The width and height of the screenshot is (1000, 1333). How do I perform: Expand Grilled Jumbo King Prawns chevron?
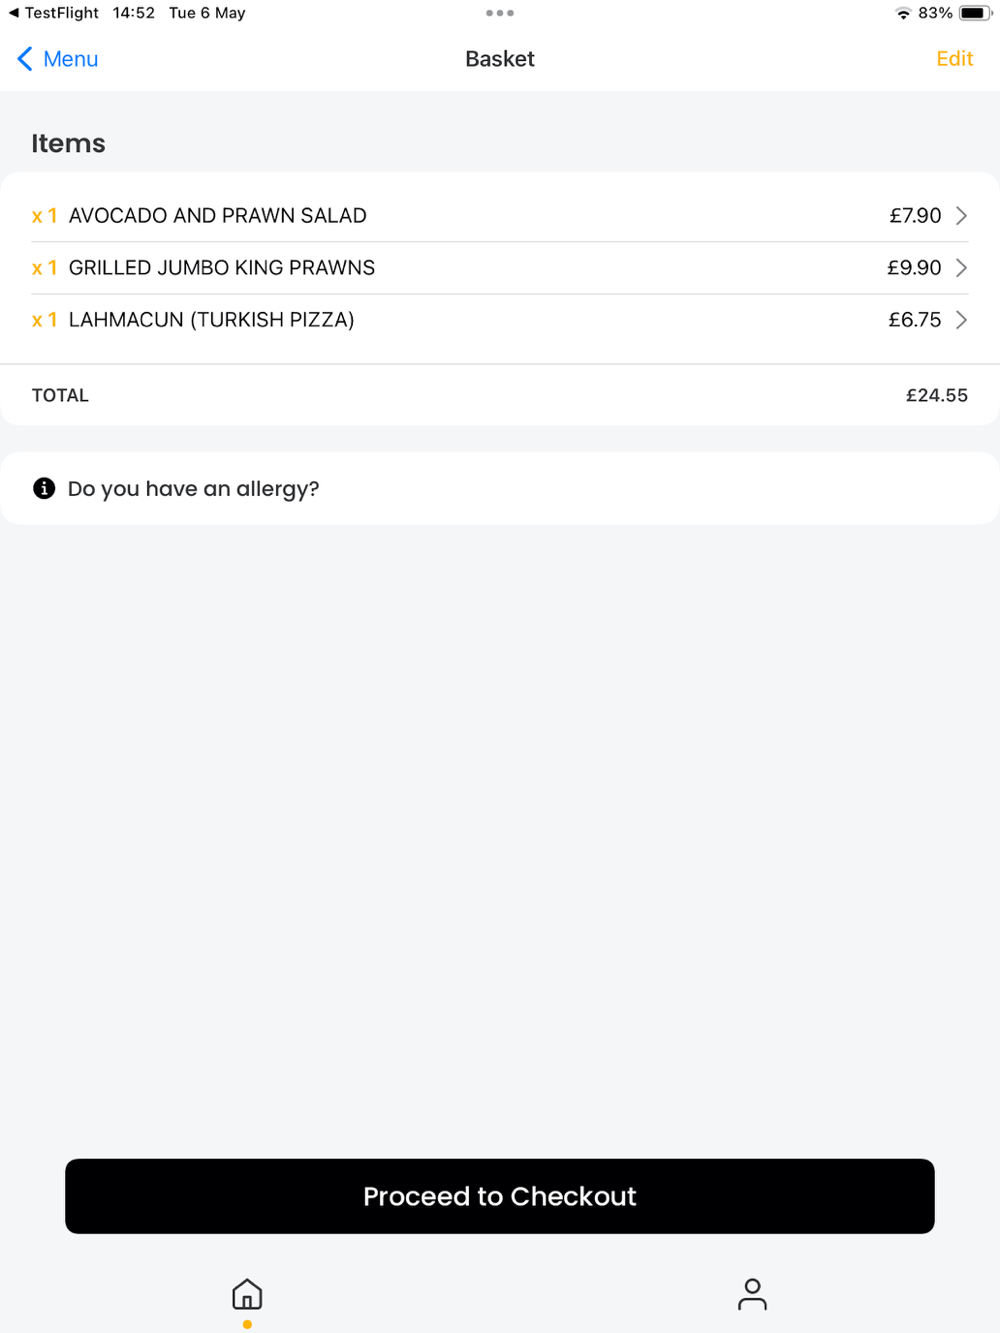961,268
